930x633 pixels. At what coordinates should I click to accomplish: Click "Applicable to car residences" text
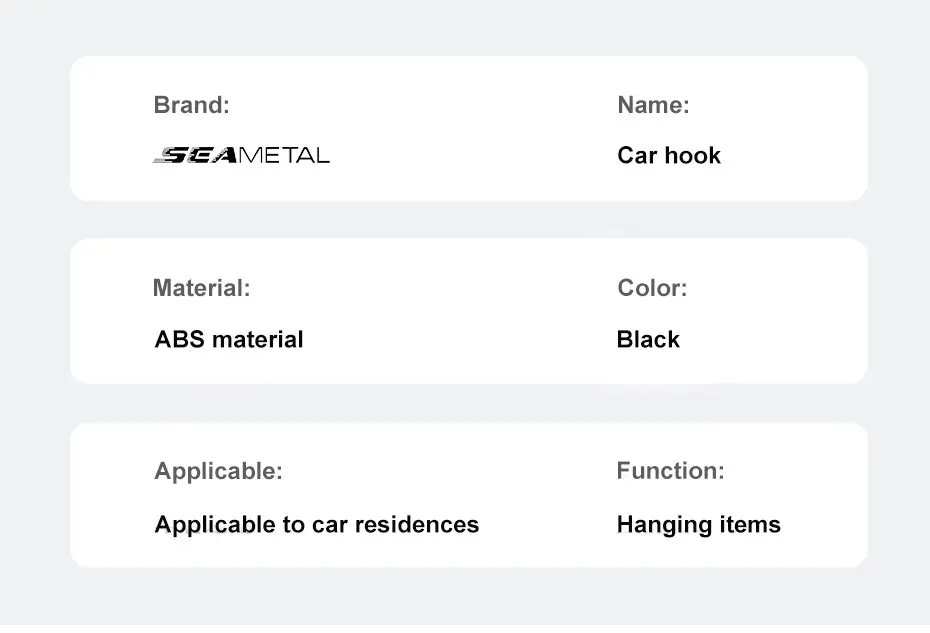tap(316, 524)
